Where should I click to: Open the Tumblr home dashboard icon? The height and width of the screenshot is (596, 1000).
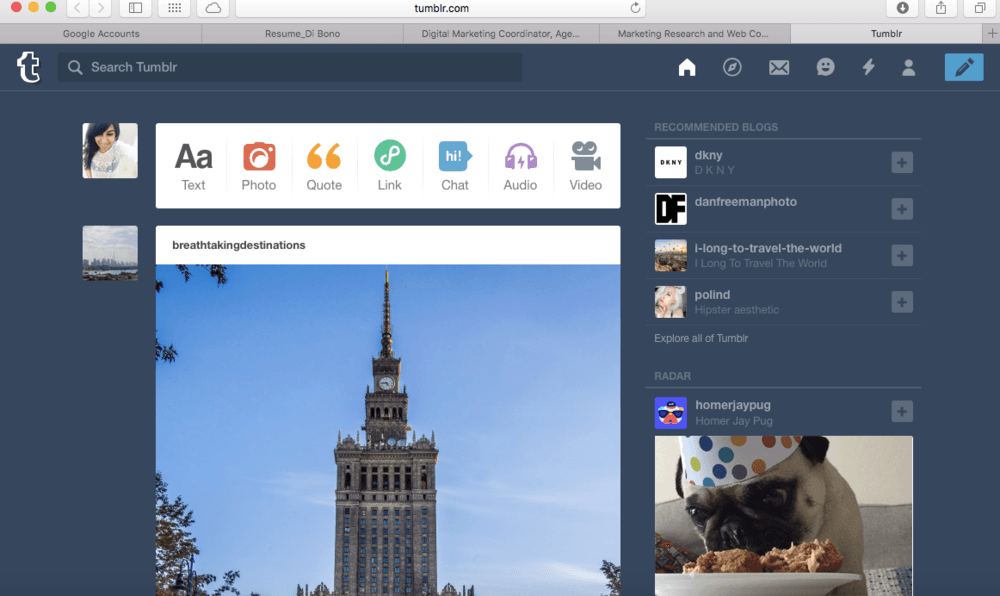click(x=687, y=67)
